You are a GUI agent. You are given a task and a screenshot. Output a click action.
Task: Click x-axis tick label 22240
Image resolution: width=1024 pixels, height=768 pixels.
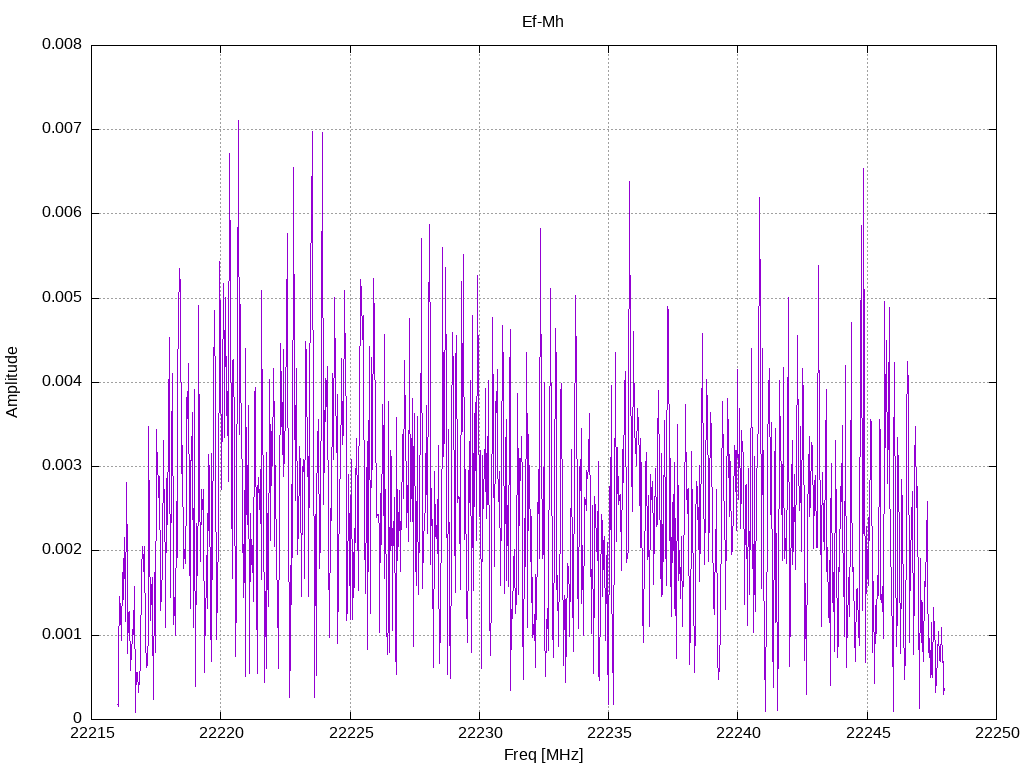[x=738, y=733]
